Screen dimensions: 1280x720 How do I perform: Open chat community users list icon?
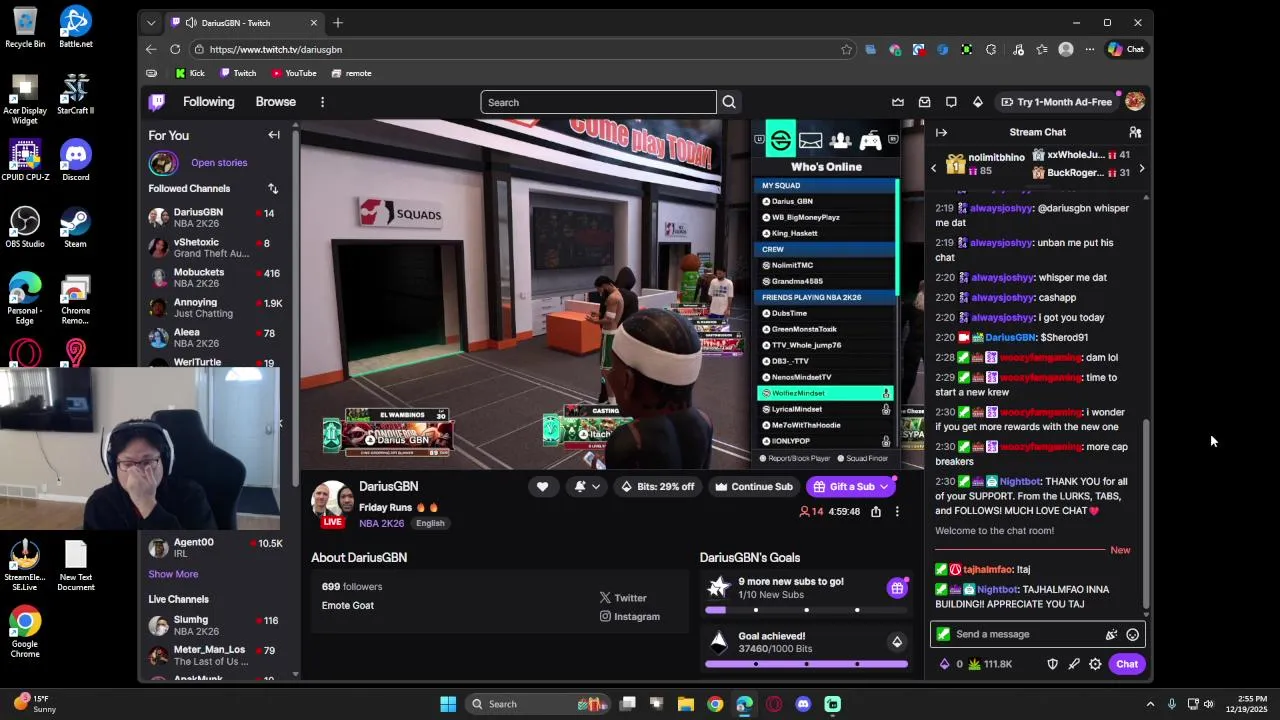1135,132
